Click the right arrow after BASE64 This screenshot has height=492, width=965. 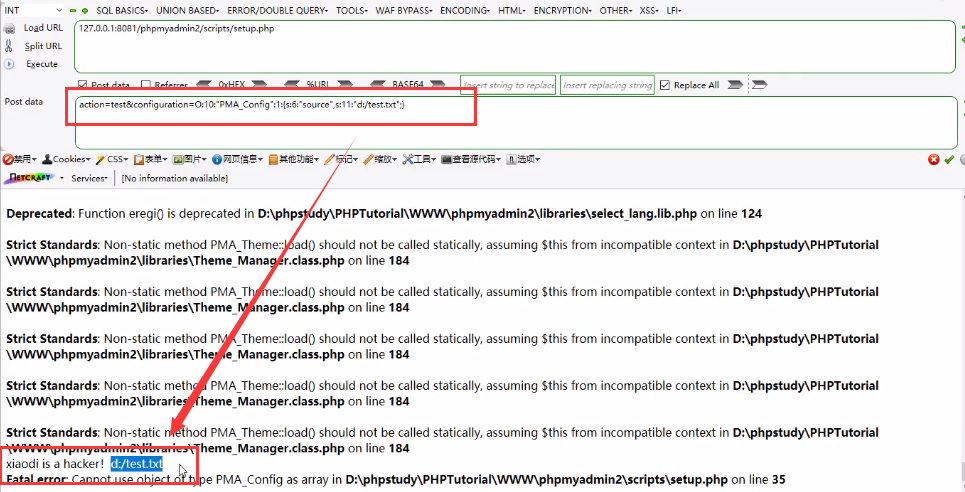(x=443, y=85)
